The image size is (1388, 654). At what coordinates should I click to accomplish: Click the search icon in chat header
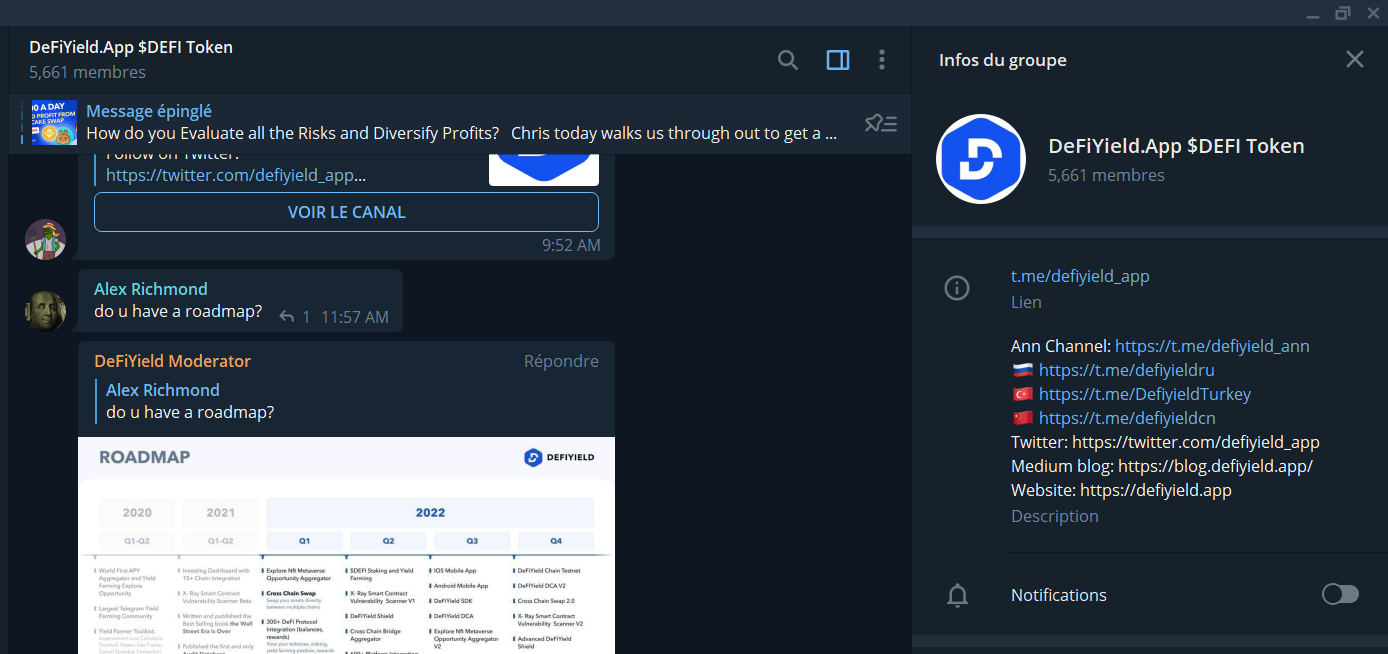point(788,61)
